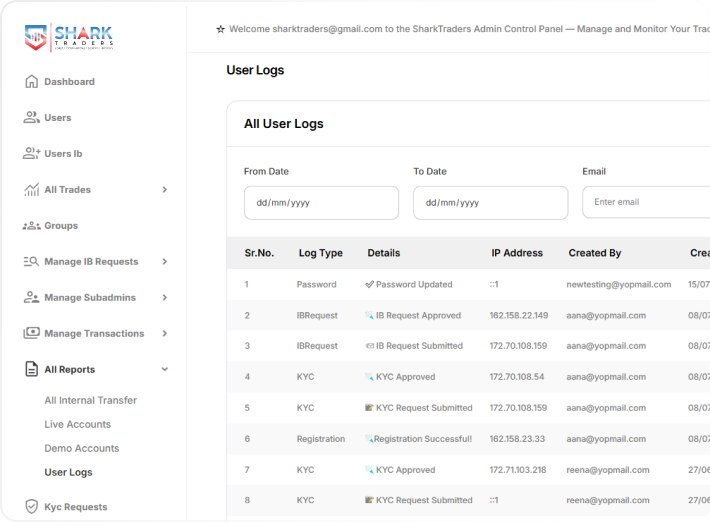Click the Users people icon
The image size is (710, 522).
(x=31, y=117)
